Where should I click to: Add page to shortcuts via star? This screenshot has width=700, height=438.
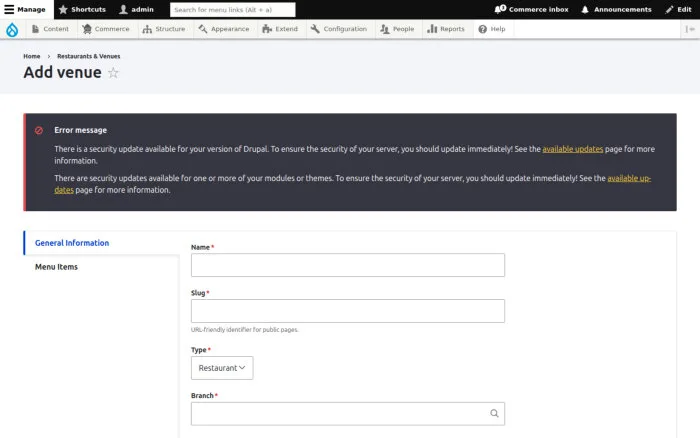[x=113, y=73]
